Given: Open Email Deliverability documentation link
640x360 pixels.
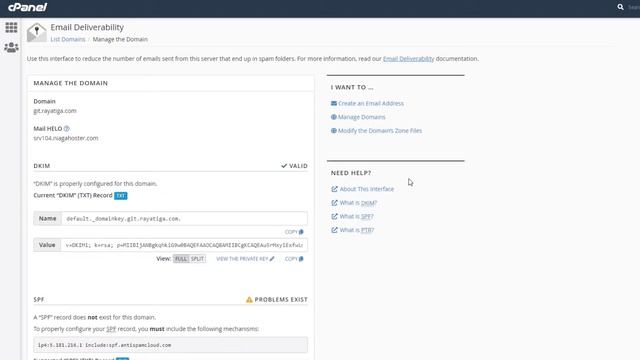Looking at the screenshot, I should pos(409,59).
